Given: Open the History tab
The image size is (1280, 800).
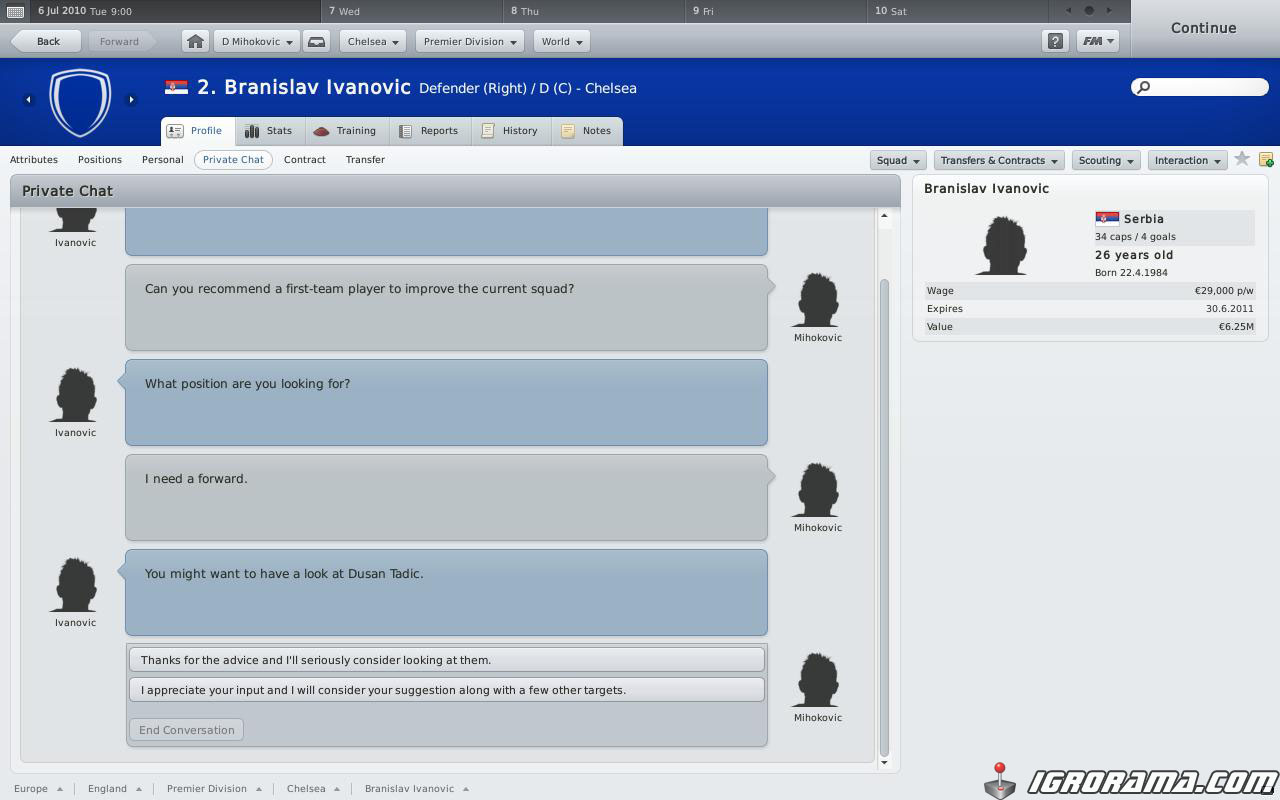Looking at the screenshot, I should point(510,131).
